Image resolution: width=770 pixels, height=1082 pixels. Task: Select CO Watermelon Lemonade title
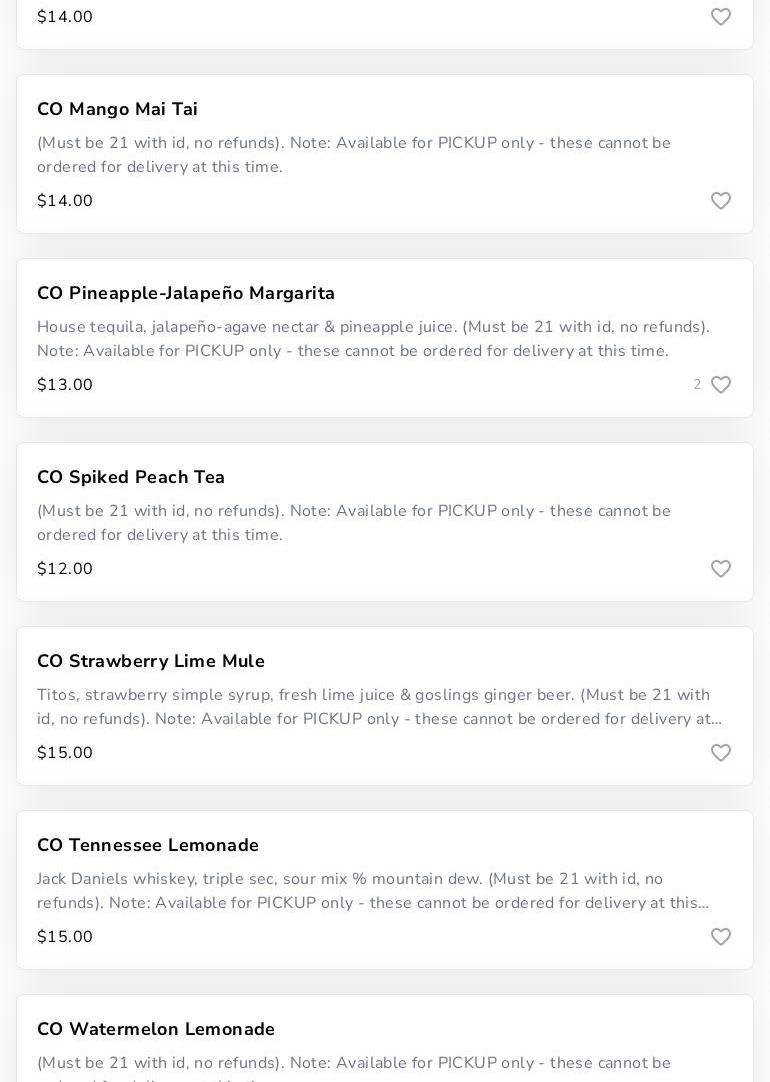[156, 1029]
